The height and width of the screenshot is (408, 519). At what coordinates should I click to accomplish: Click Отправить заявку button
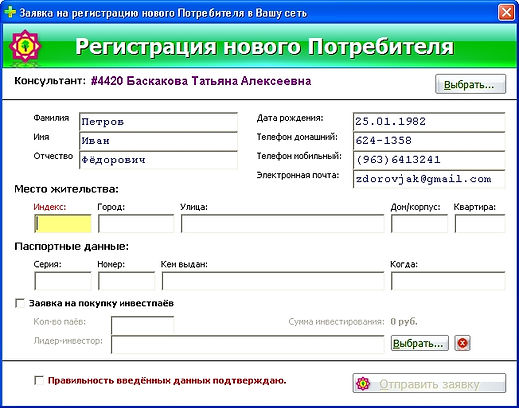(429, 383)
